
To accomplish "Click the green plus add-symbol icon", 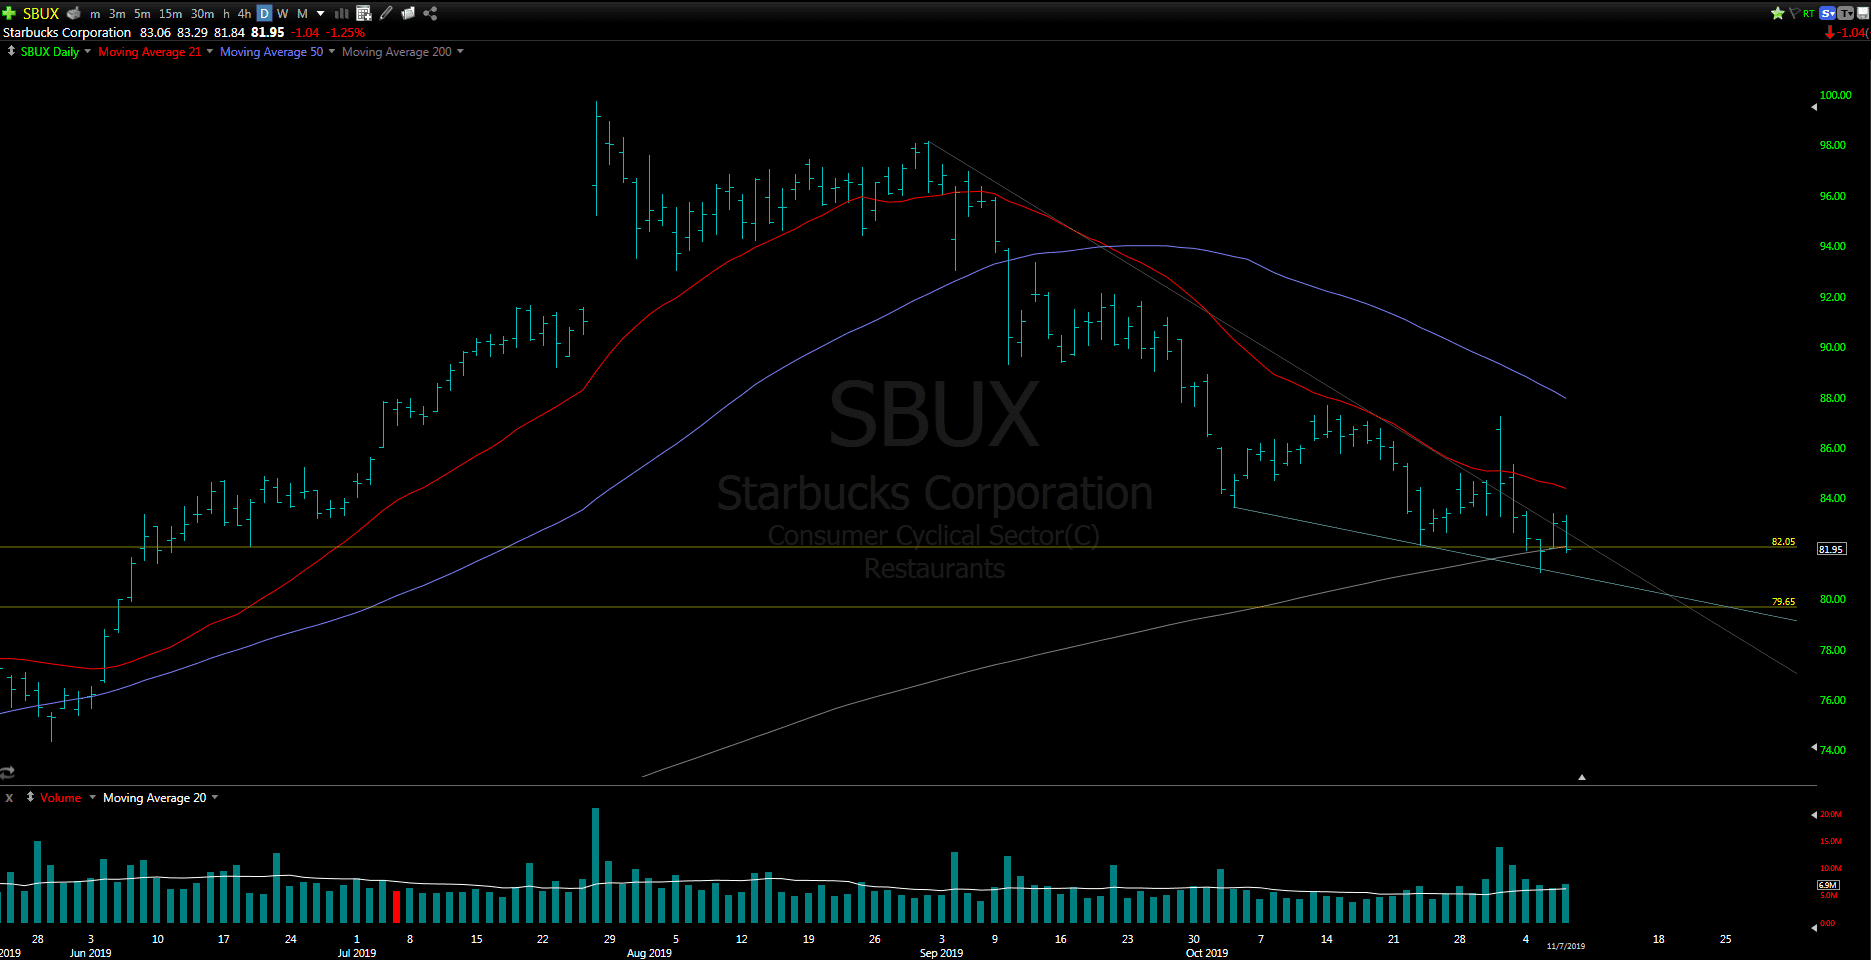I will point(9,13).
